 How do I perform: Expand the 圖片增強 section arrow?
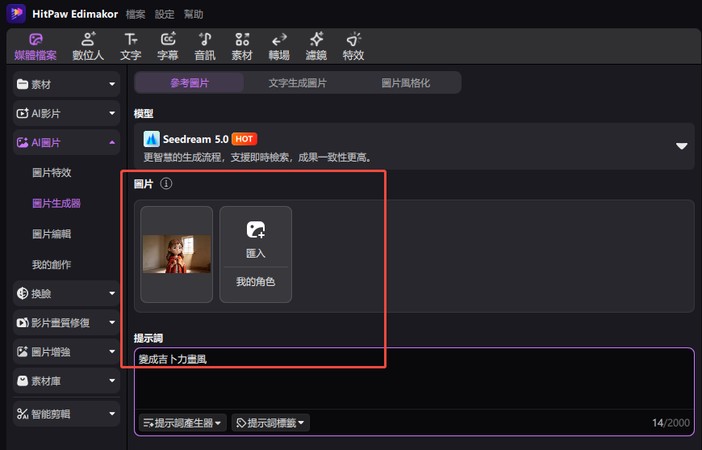click(112, 351)
